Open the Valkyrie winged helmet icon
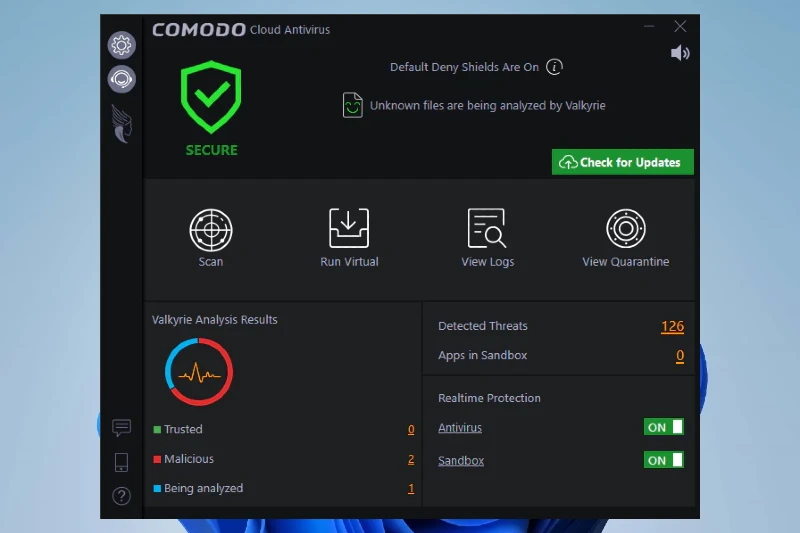800x533 pixels. 122,124
